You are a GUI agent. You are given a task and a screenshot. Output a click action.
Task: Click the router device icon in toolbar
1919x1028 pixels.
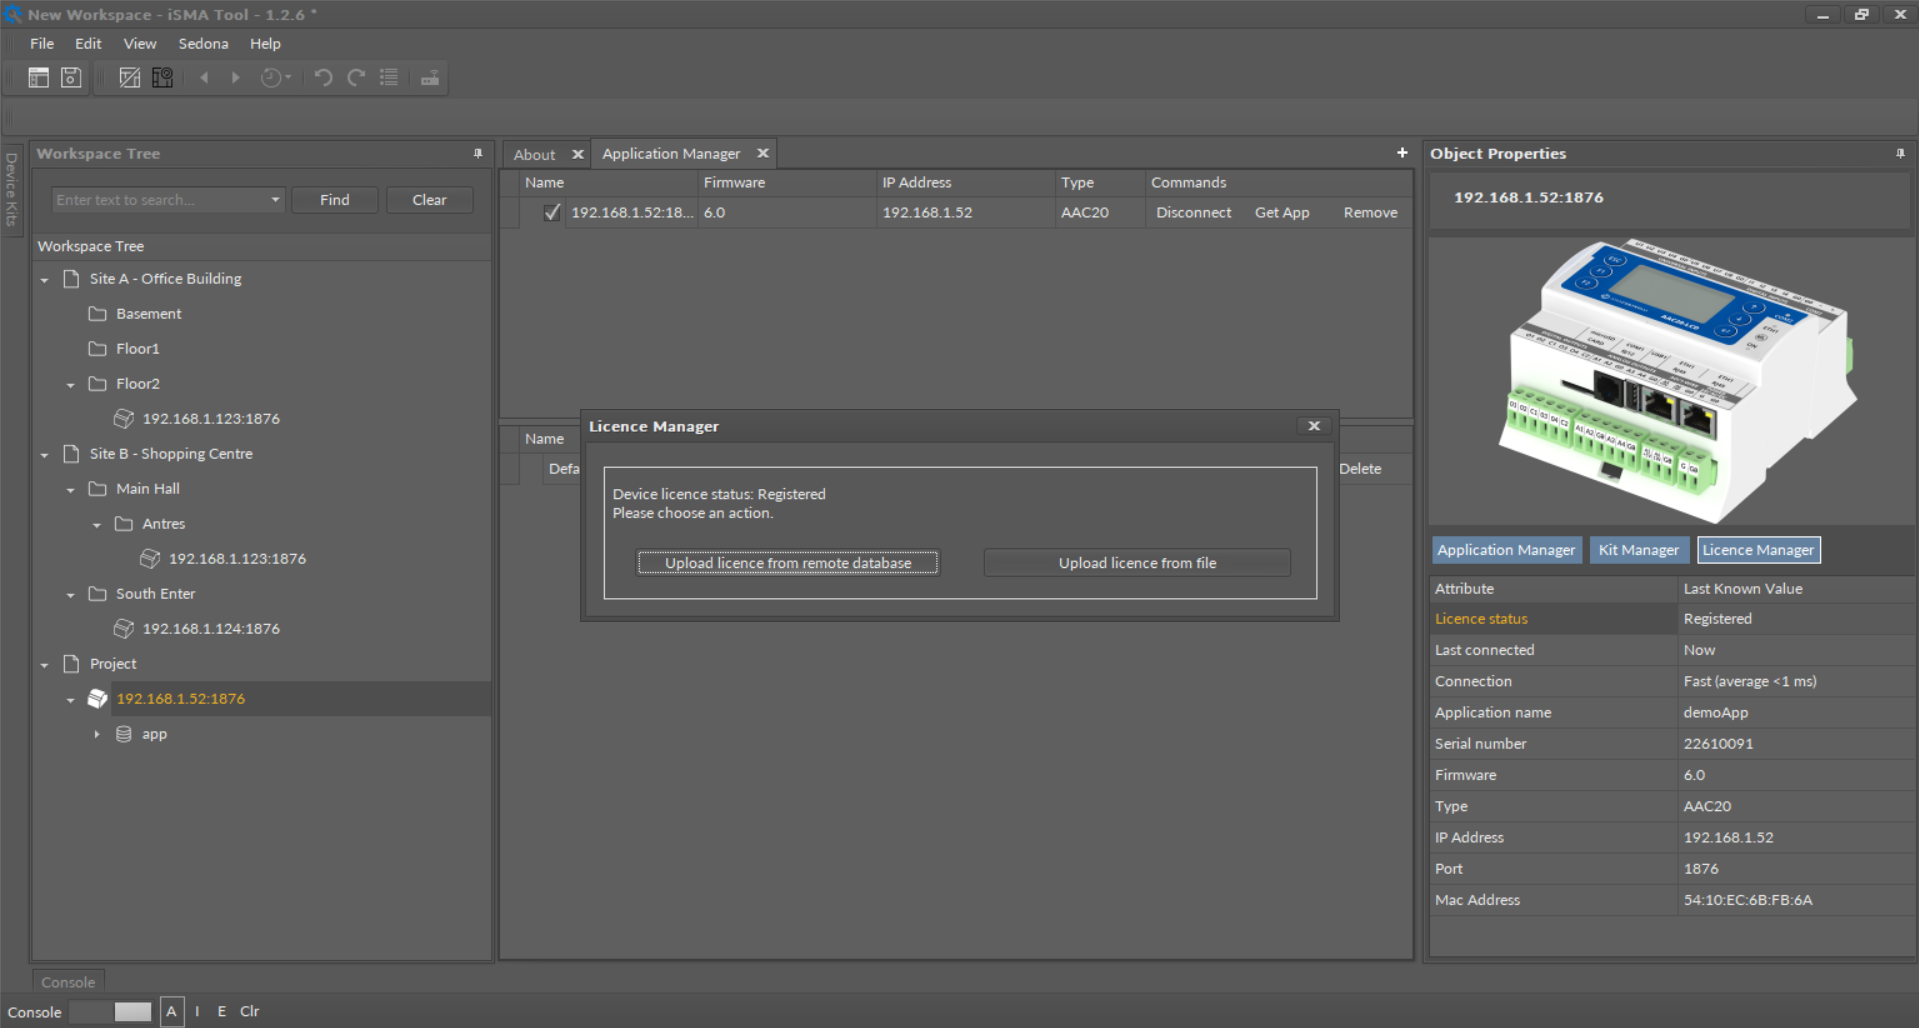[x=430, y=78]
